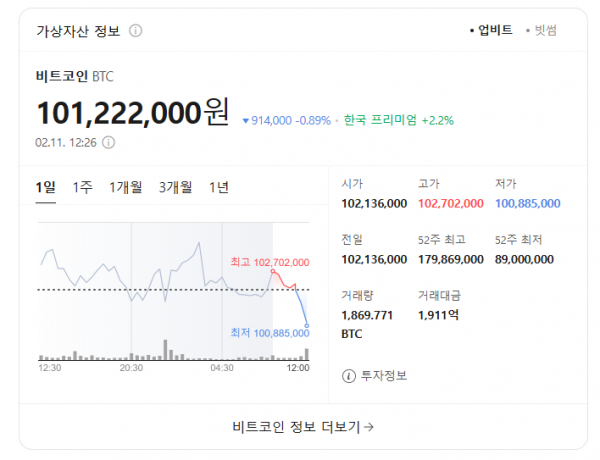Click info icon next to timestamp 02.11. 12:26

109,142
